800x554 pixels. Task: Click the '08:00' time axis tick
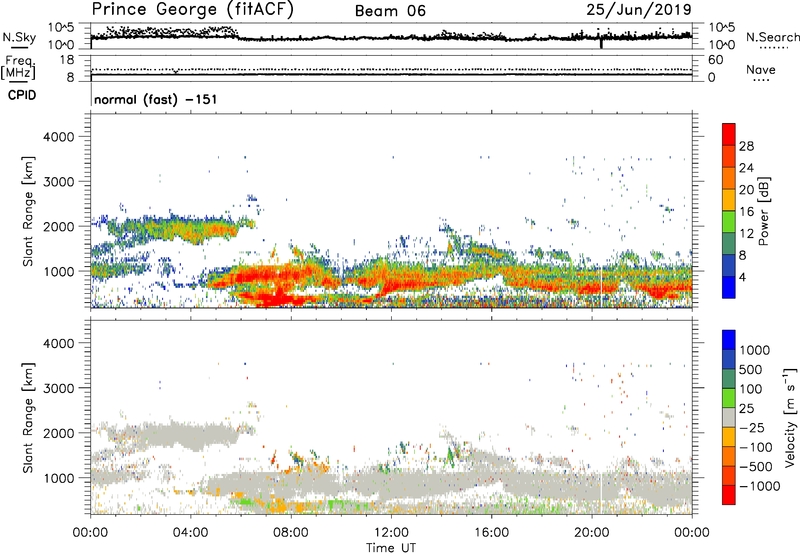click(x=291, y=533)
